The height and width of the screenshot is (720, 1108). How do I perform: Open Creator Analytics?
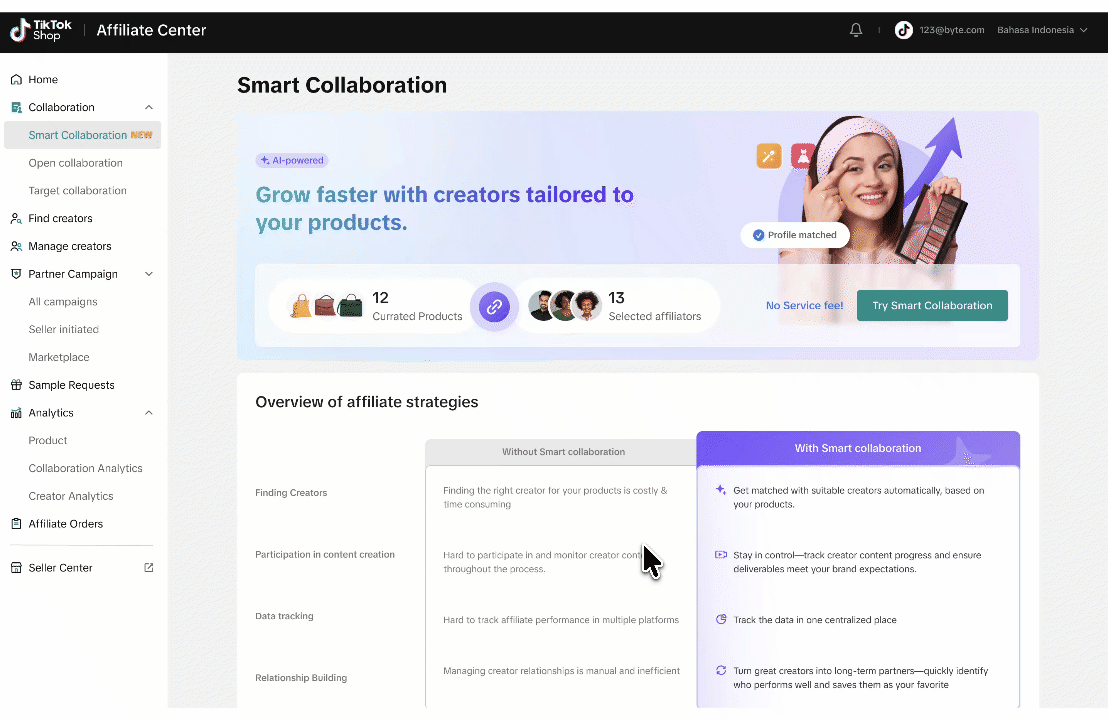(x=71, y=496)
